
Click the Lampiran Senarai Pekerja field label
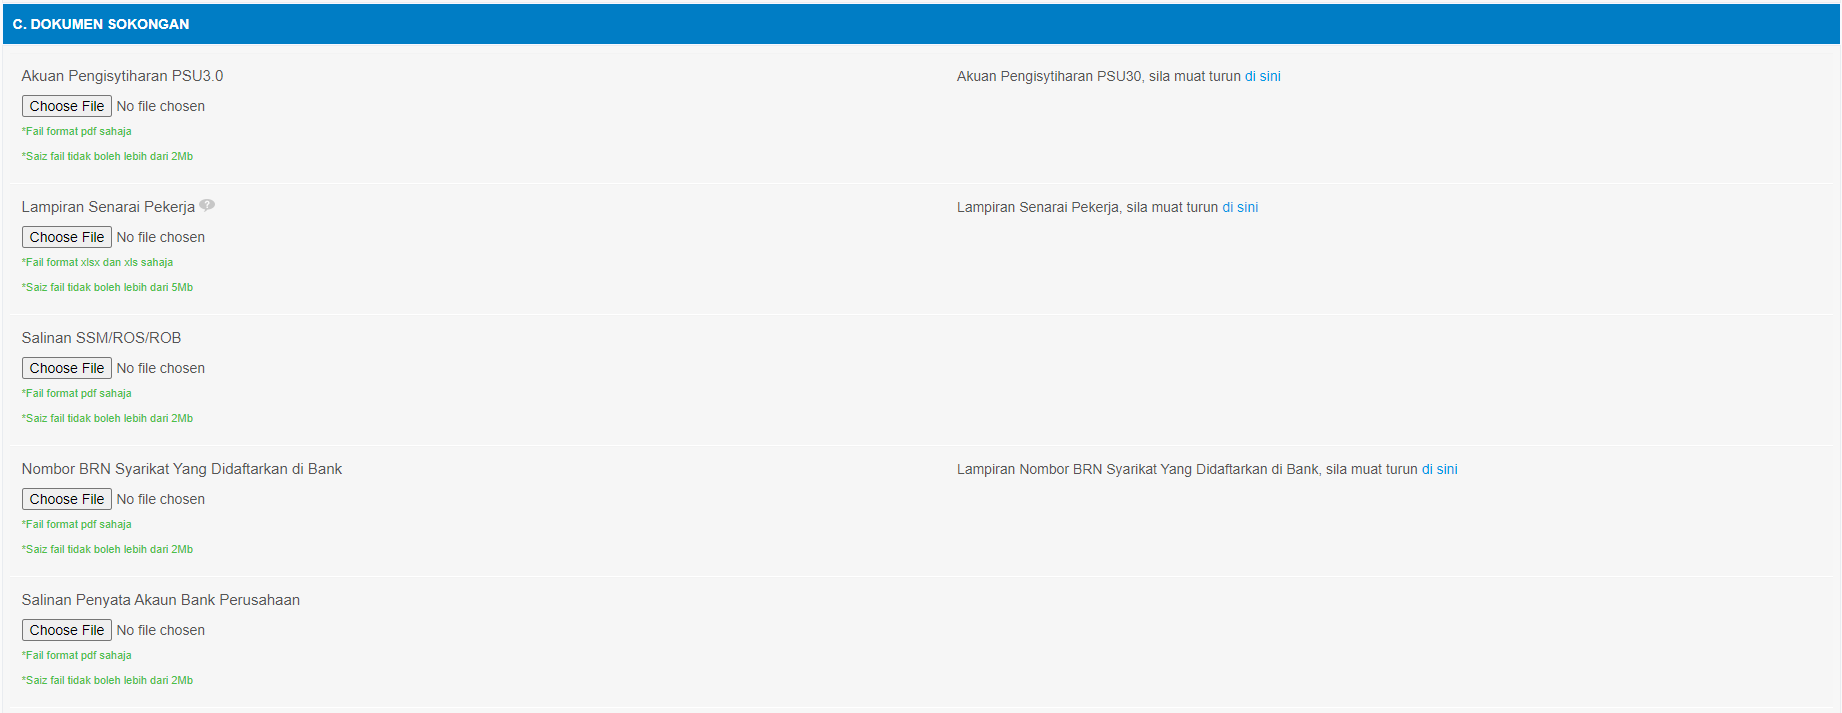(x=108, y=207)
